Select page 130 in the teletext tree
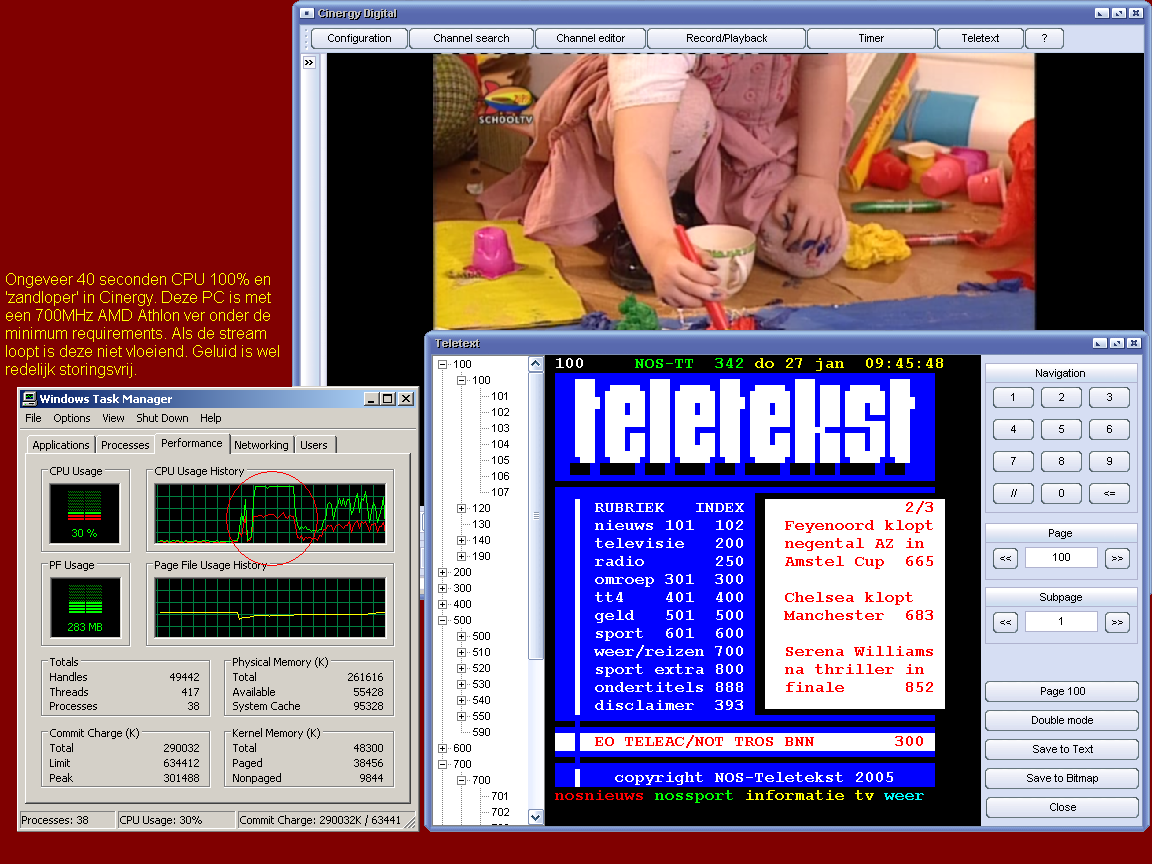The width and height of the screenshot is (1152, 864). (481, 525)
